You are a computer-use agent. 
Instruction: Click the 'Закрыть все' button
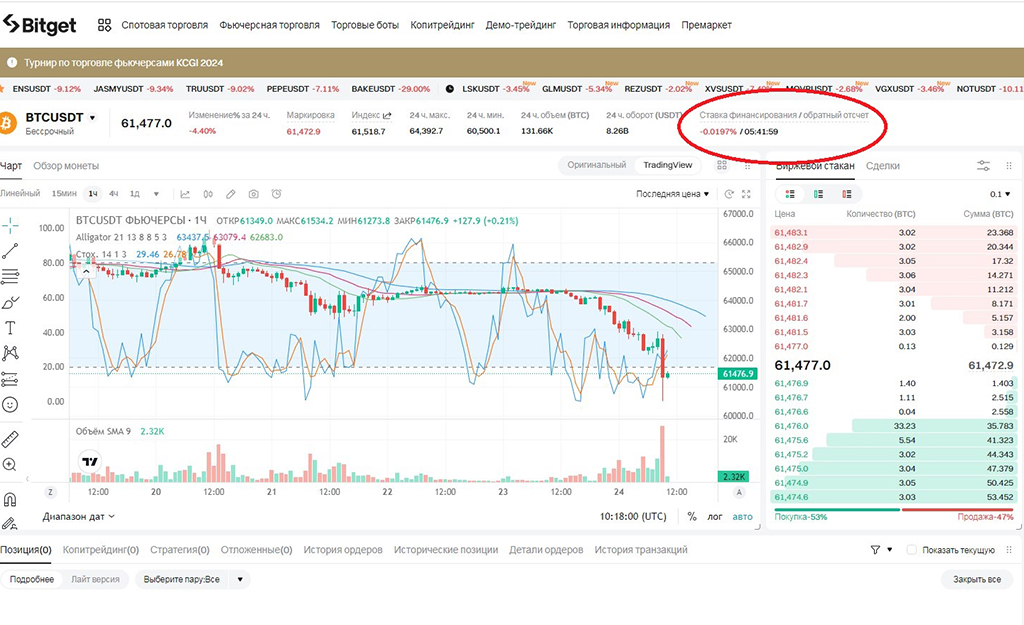(976, 579)
